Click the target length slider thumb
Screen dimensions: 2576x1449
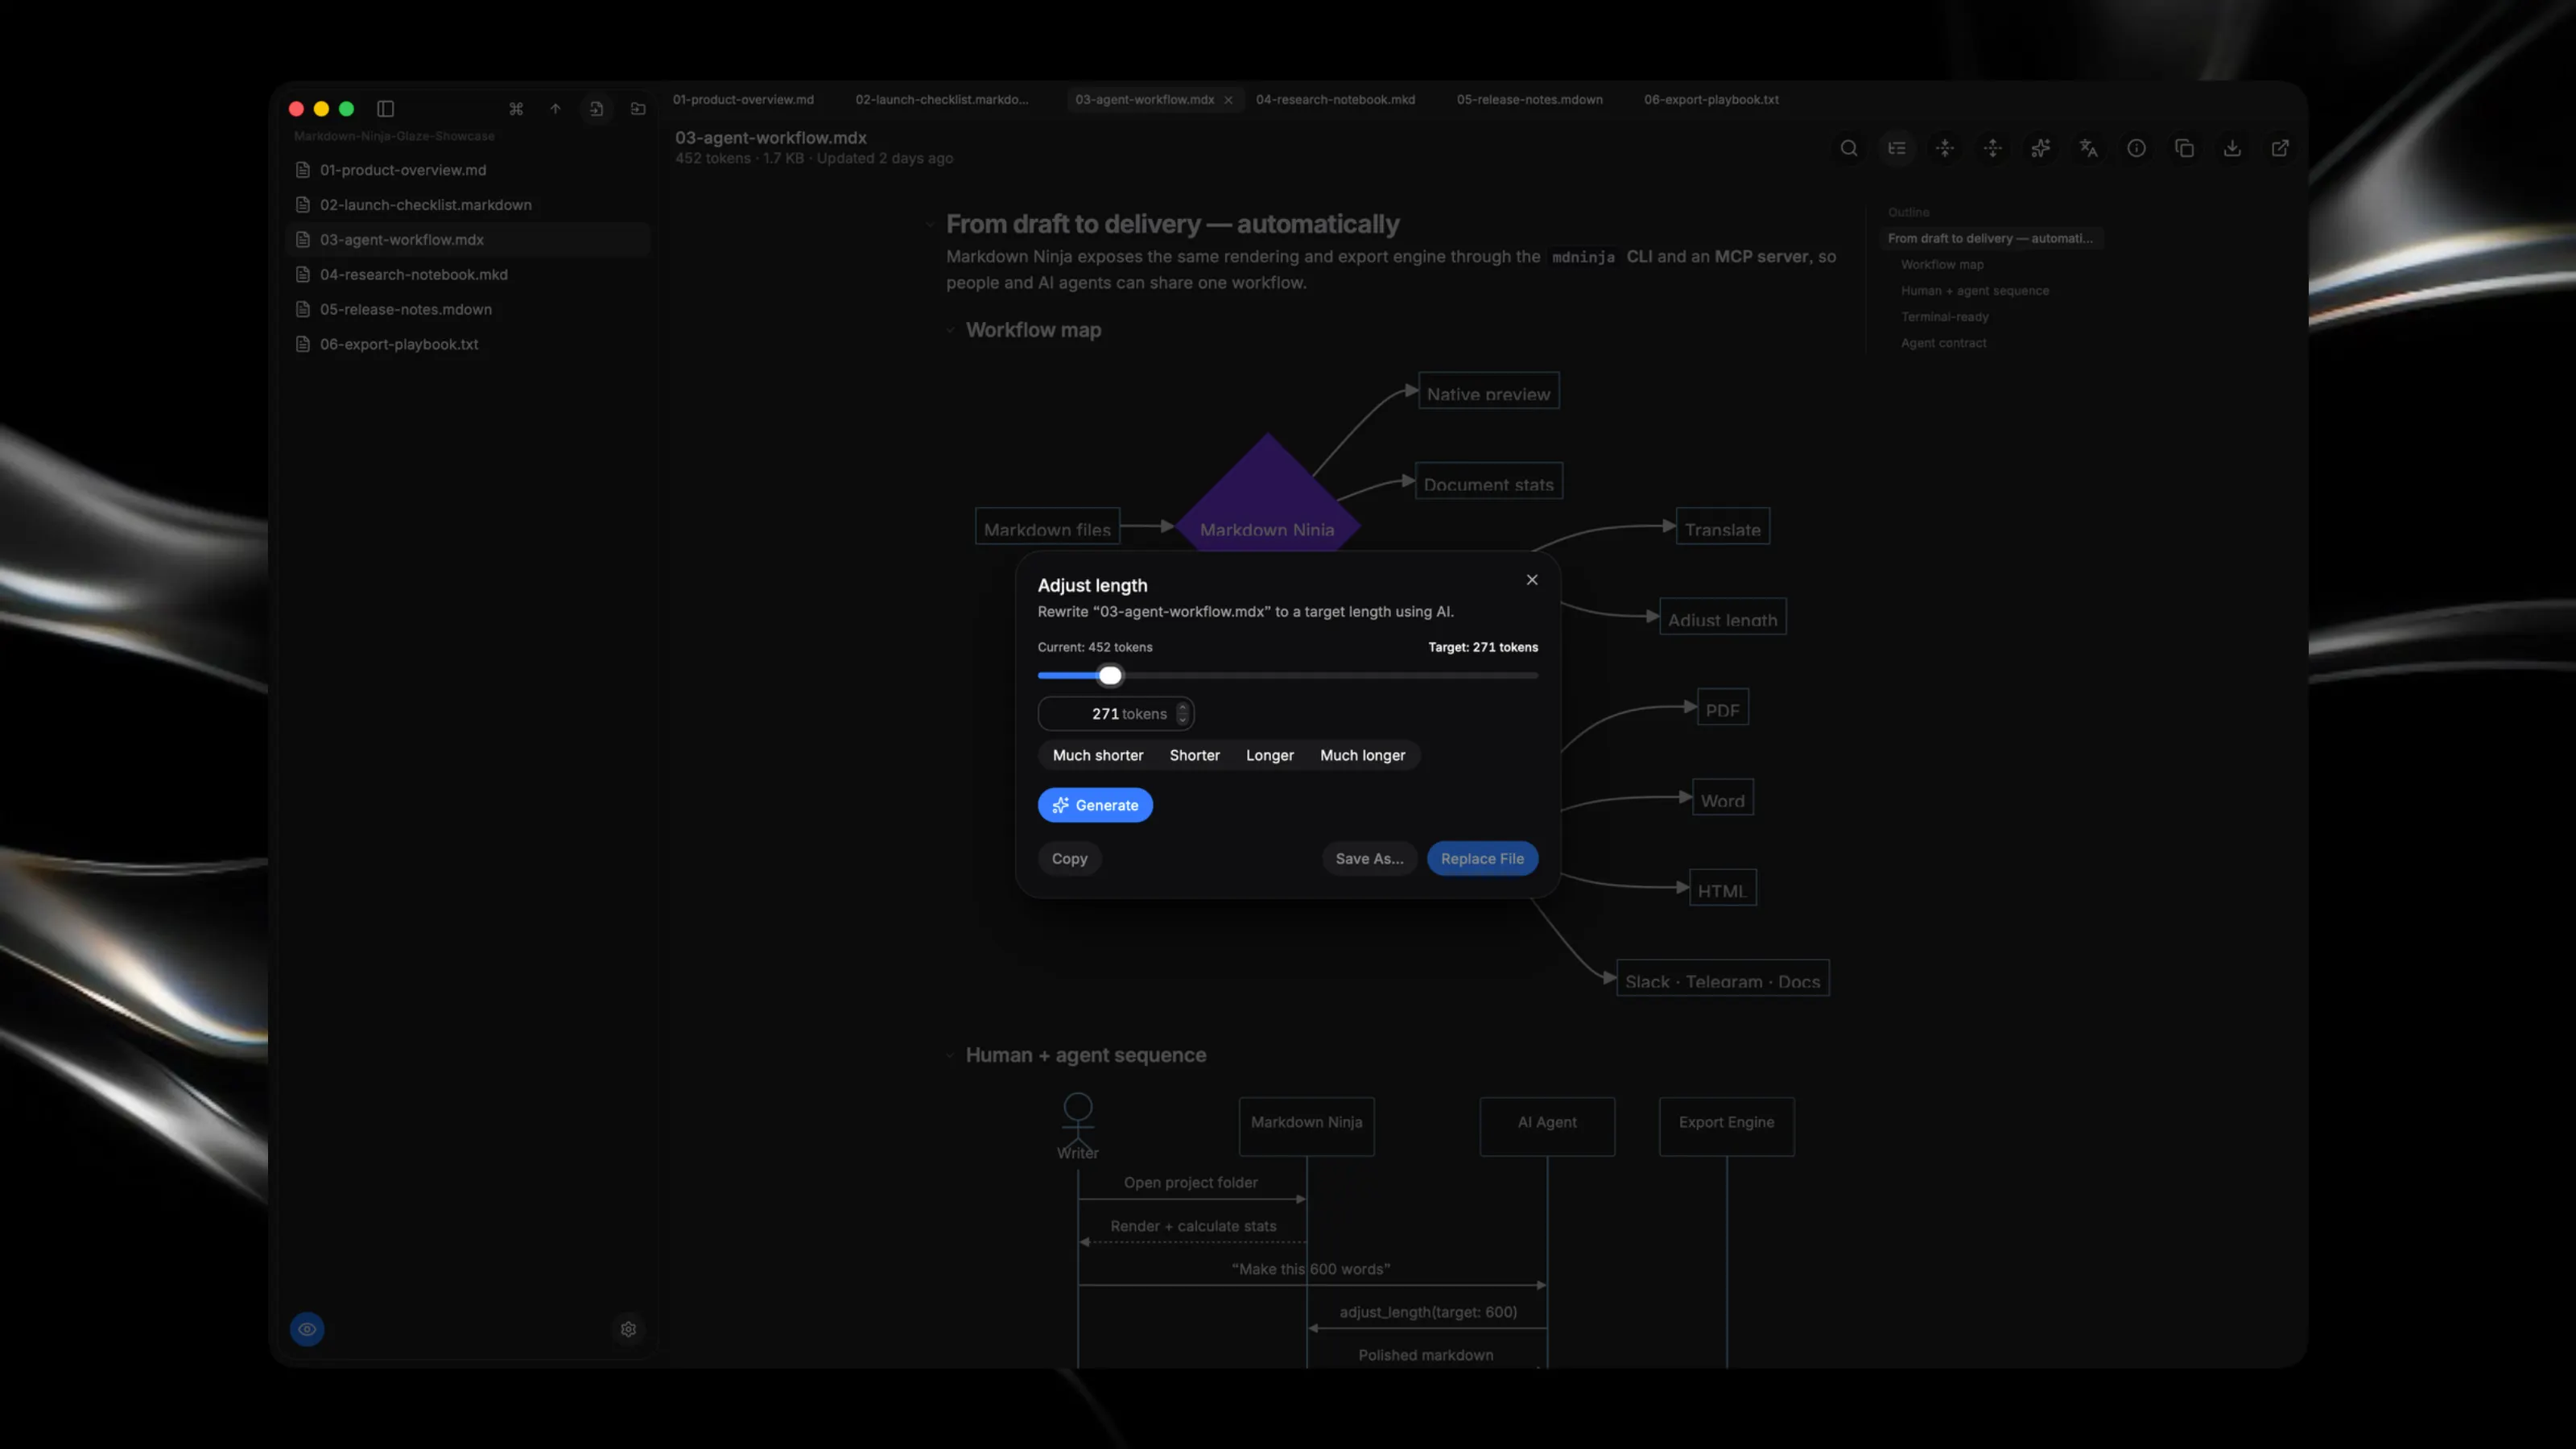pos(1110,675)
